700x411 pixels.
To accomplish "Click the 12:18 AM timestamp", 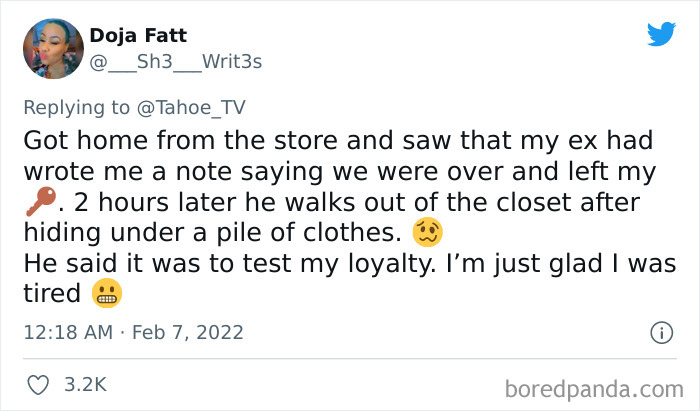I will pos(68,332).
